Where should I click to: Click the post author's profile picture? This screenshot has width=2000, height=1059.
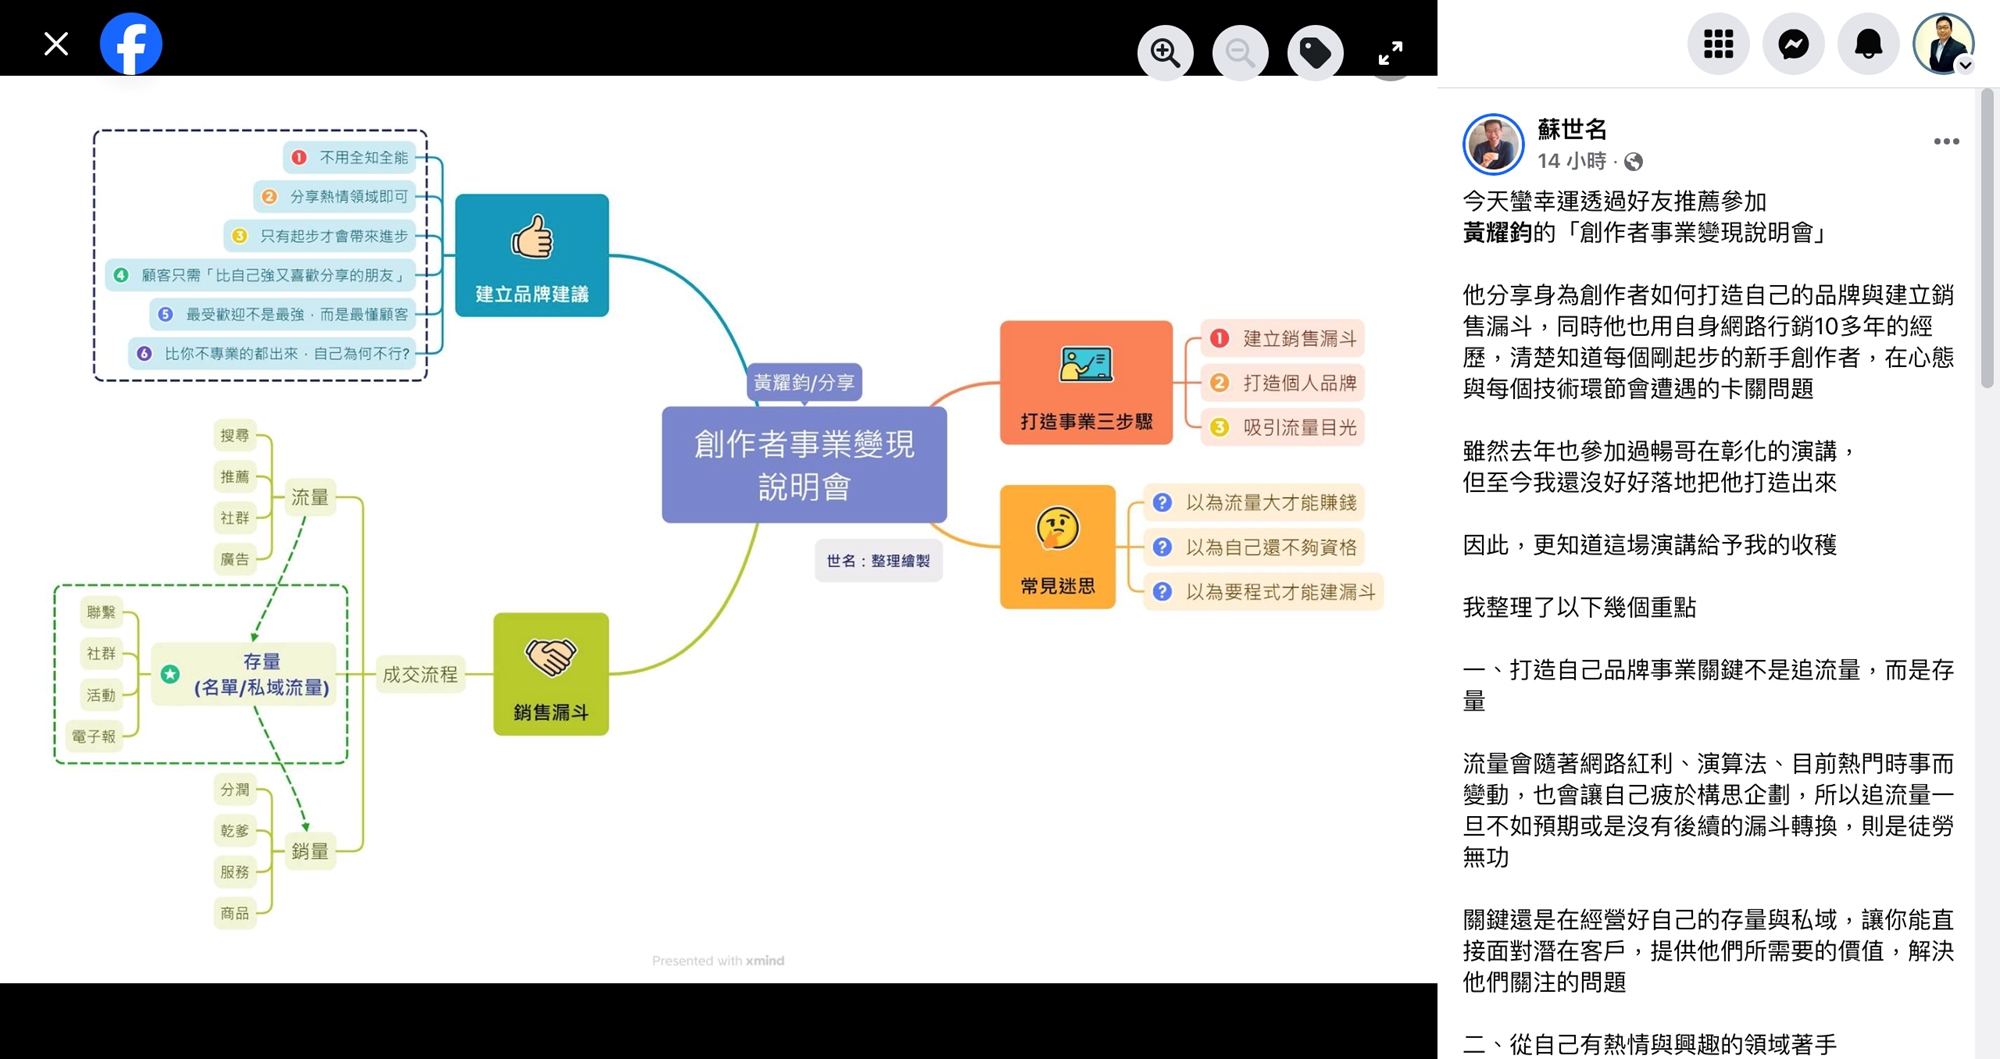(x=1493, y=144)
